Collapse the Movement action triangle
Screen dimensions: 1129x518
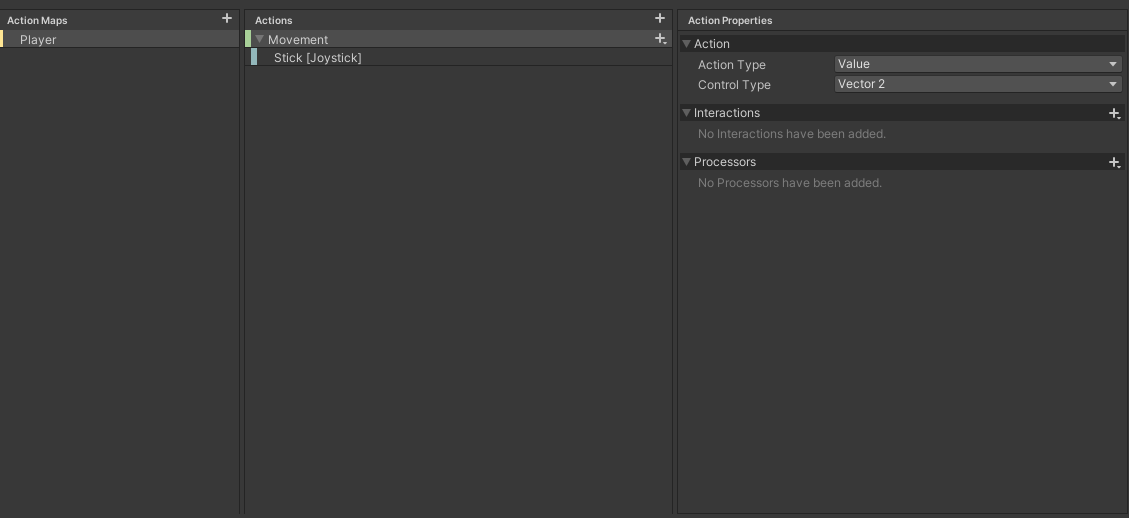click(x=260, y=40)
